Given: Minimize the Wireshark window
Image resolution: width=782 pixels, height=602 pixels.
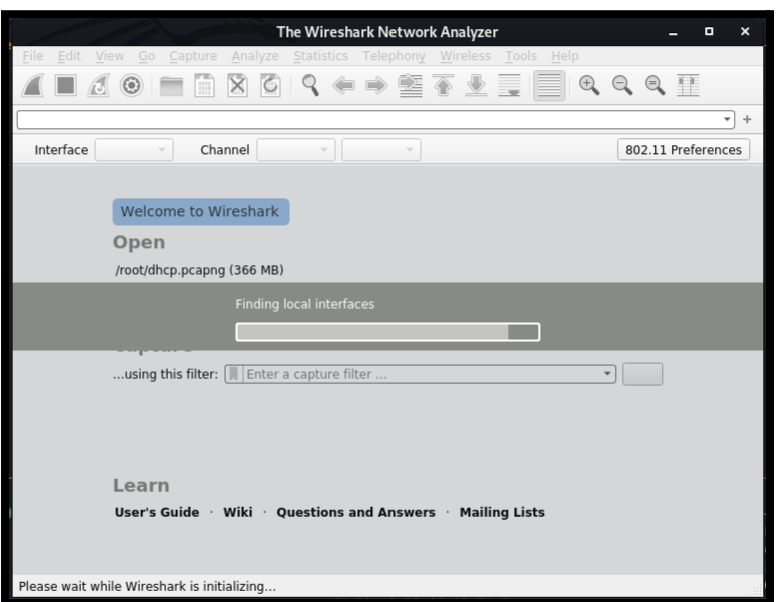Looking at the screenshot, I should click(x=673, y=32).
